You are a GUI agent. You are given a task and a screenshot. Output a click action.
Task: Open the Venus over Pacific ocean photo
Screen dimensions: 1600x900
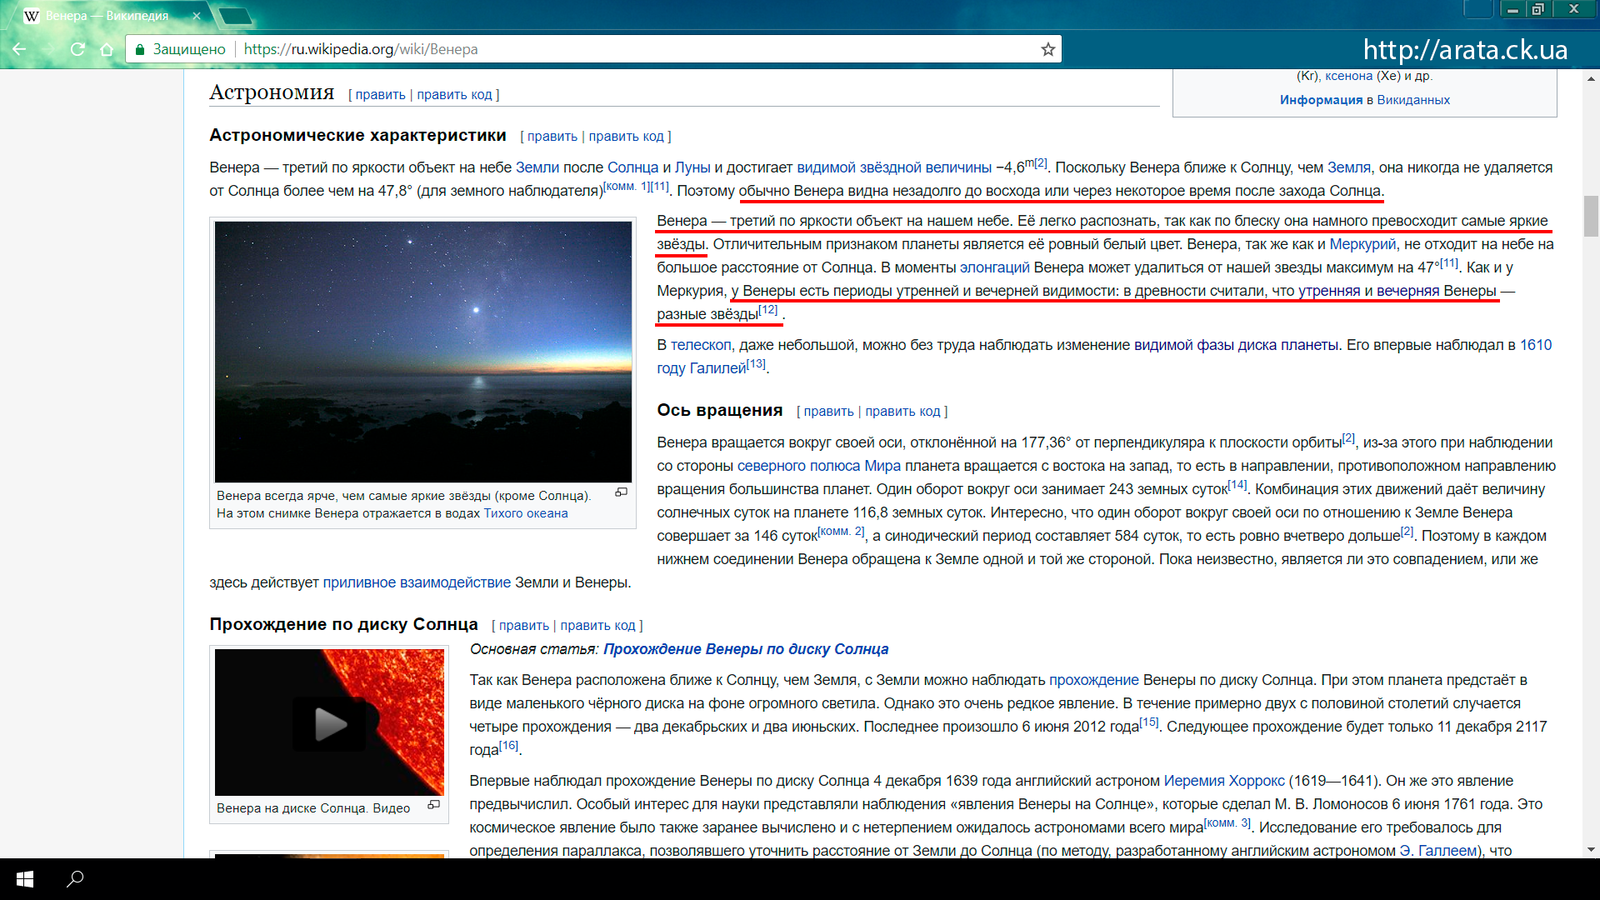click(423, 352)
